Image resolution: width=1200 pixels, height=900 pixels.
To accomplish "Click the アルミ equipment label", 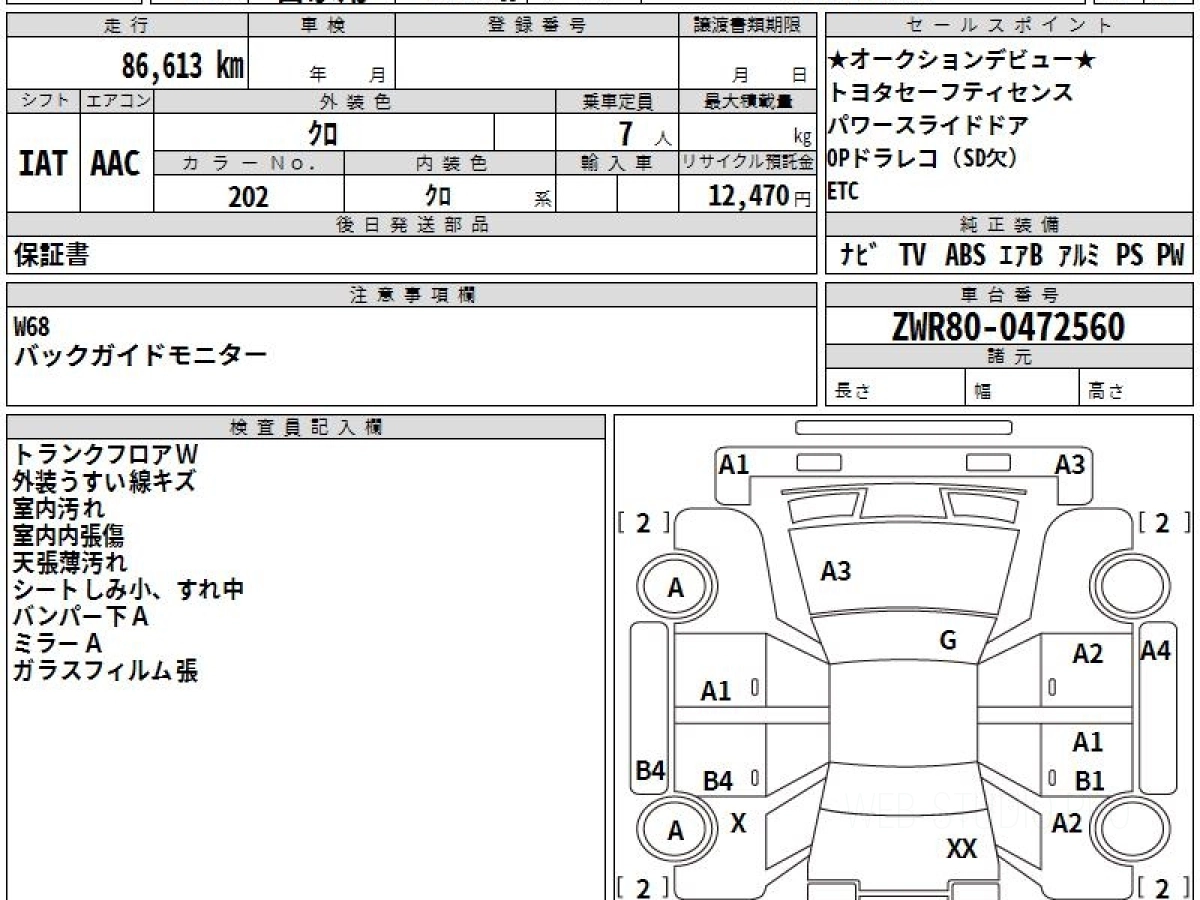I will 1080,255.
